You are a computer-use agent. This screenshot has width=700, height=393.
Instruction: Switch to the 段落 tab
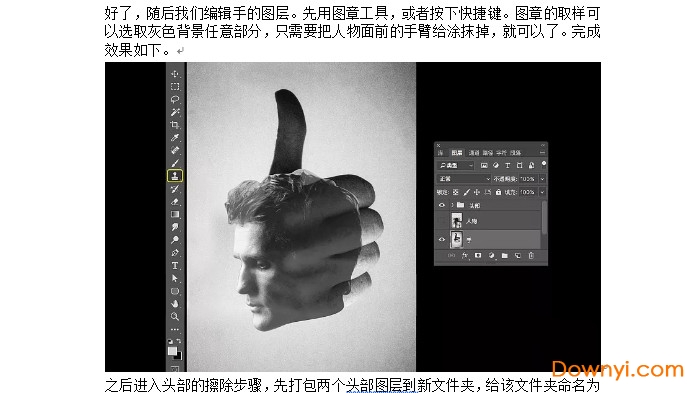coord(515,152)
